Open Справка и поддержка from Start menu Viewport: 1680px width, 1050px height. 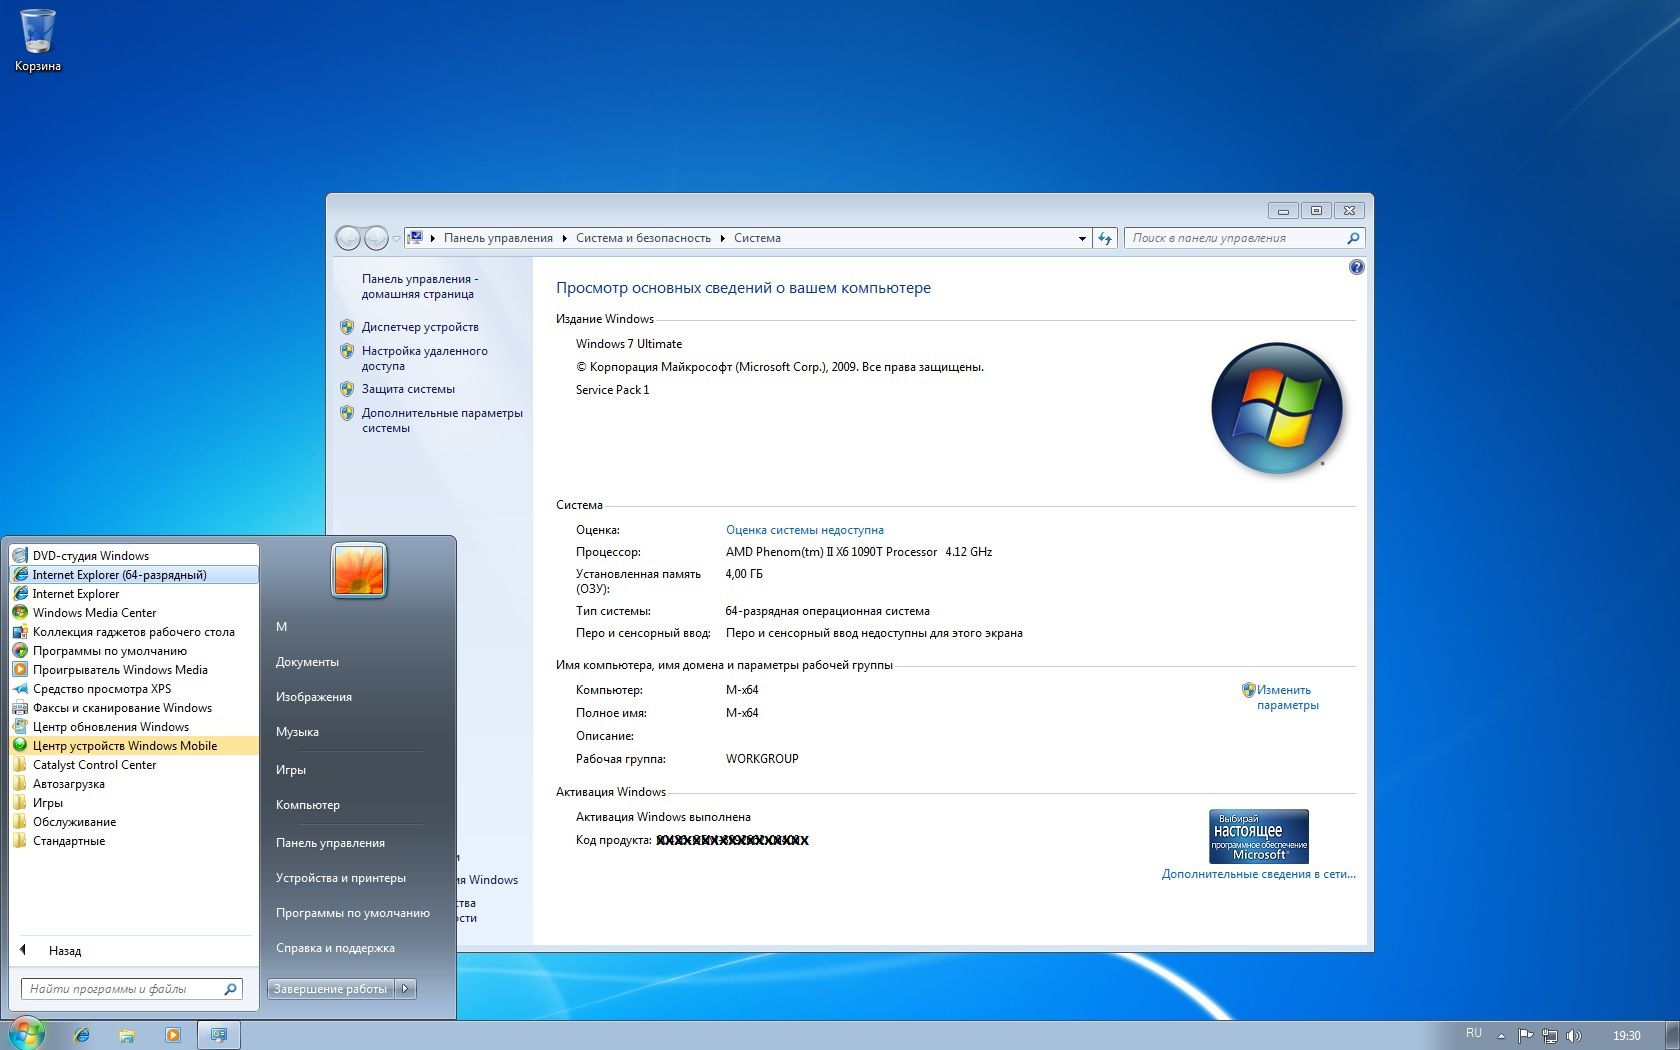pyautogui.click(x=335, y=948)
